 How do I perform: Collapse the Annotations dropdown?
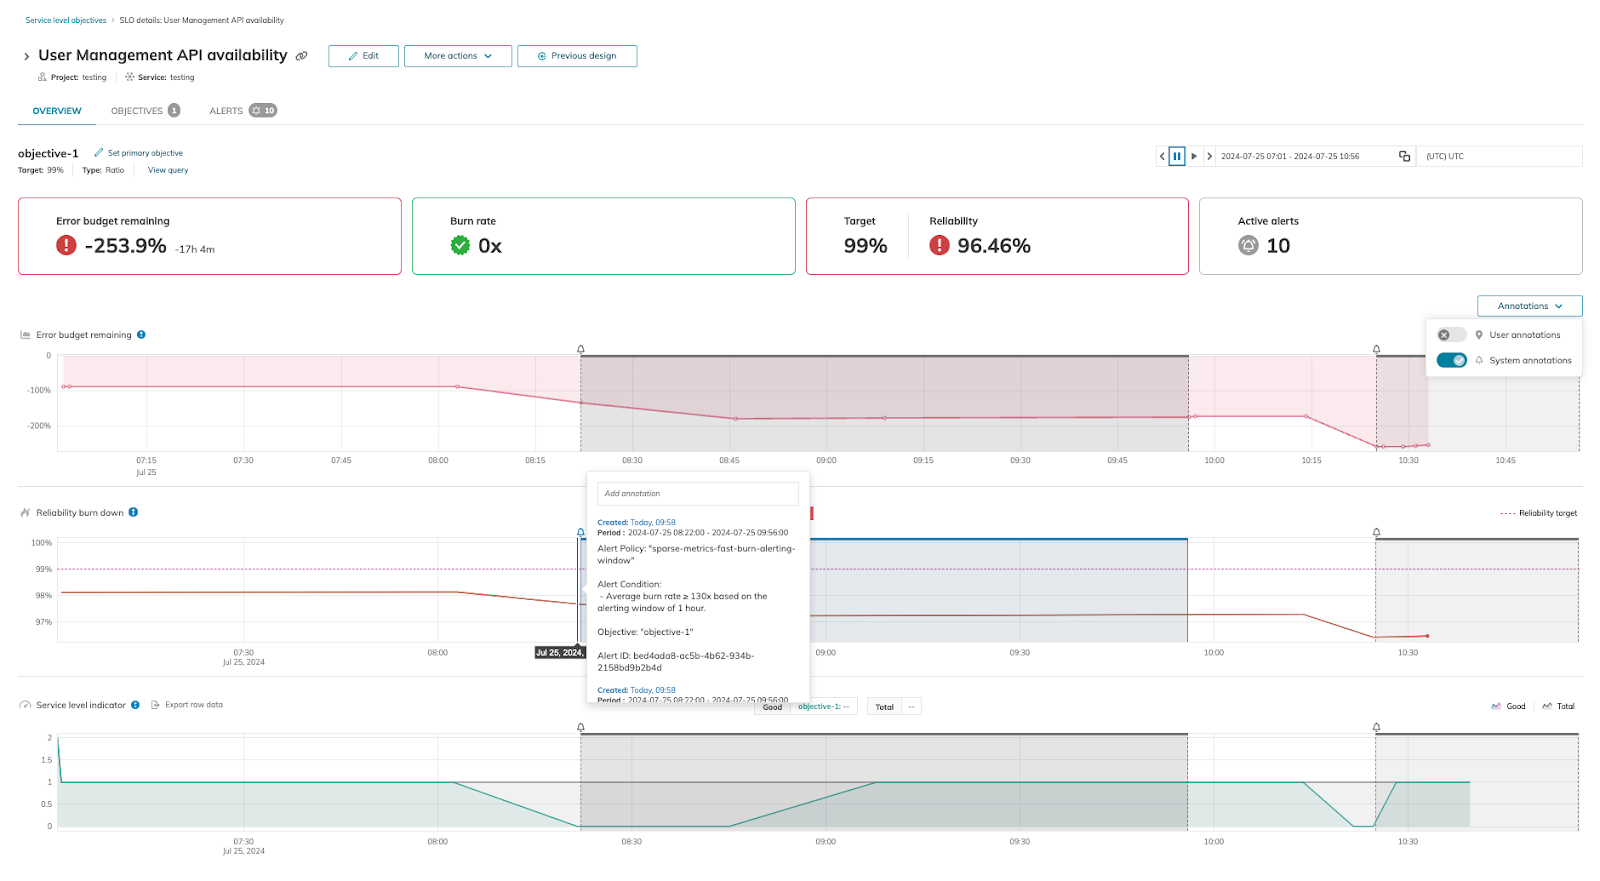(x=1529, y=306)
